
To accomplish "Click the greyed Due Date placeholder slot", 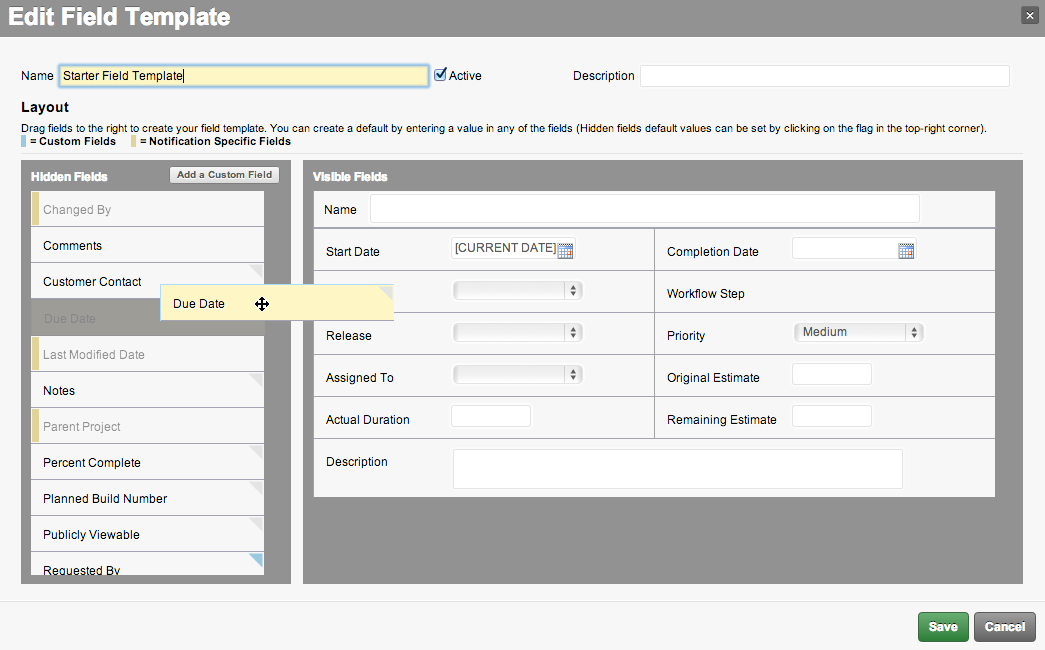I will [95, 319].
